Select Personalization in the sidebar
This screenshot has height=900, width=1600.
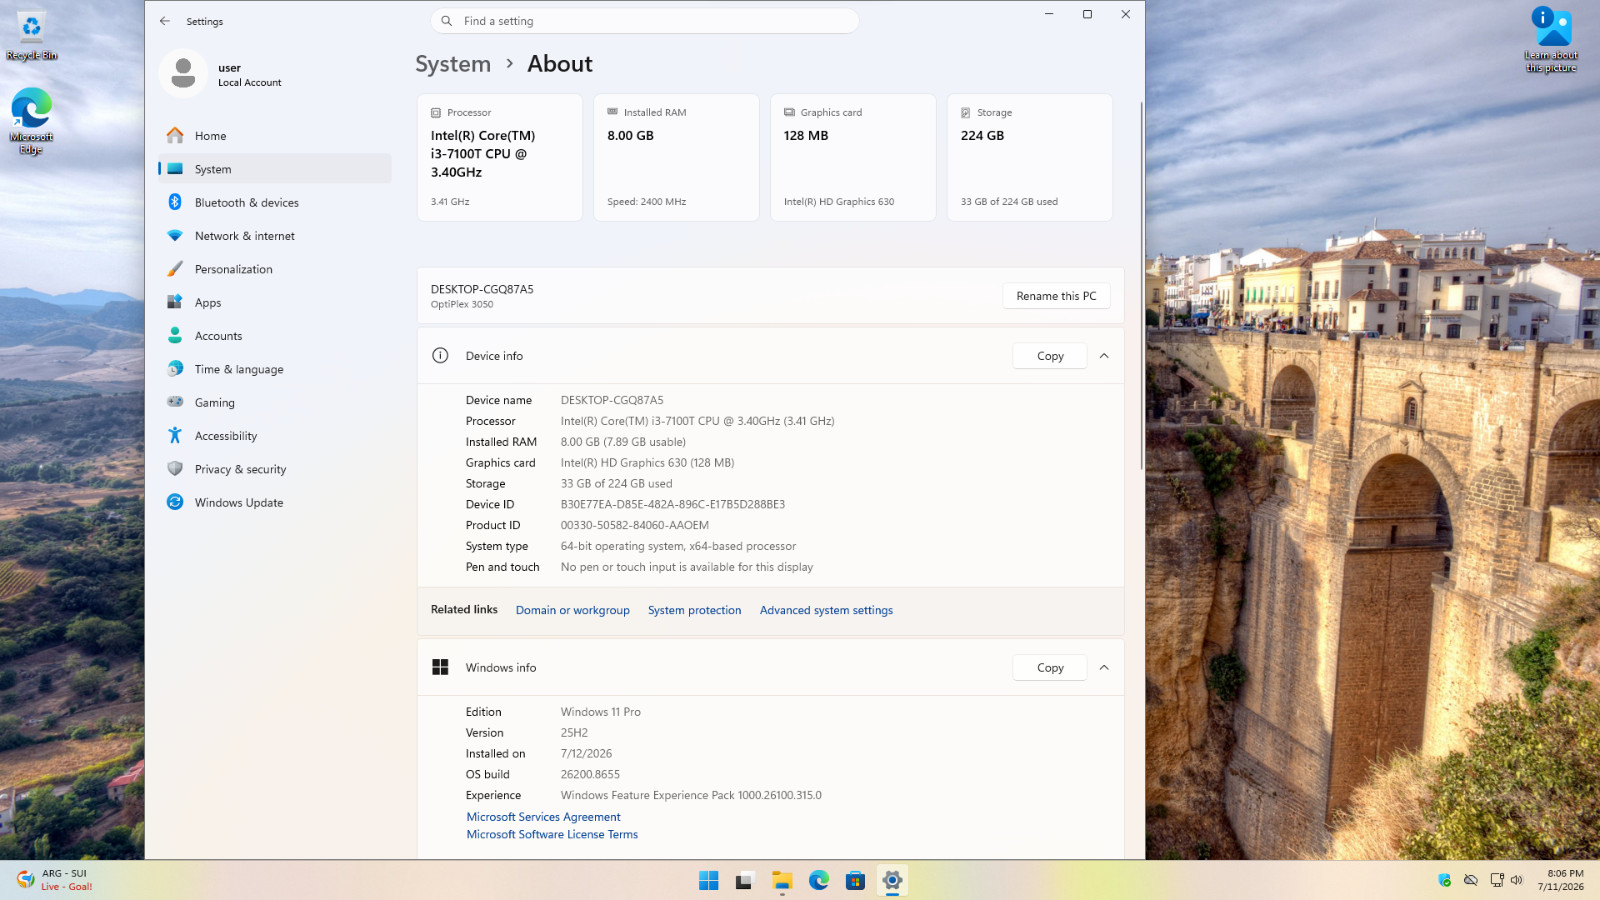274,269
